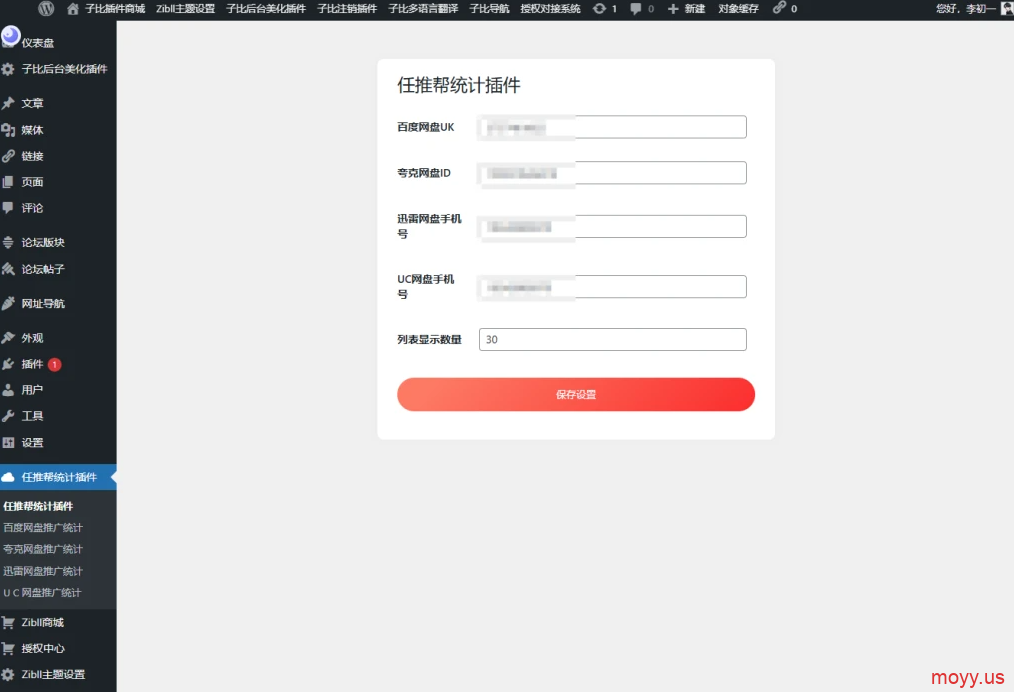The image size is (1014, 692).
Task: Open 子比插件商城 in the admin bar
Action: pyautogui.click(x=115, y=9)
